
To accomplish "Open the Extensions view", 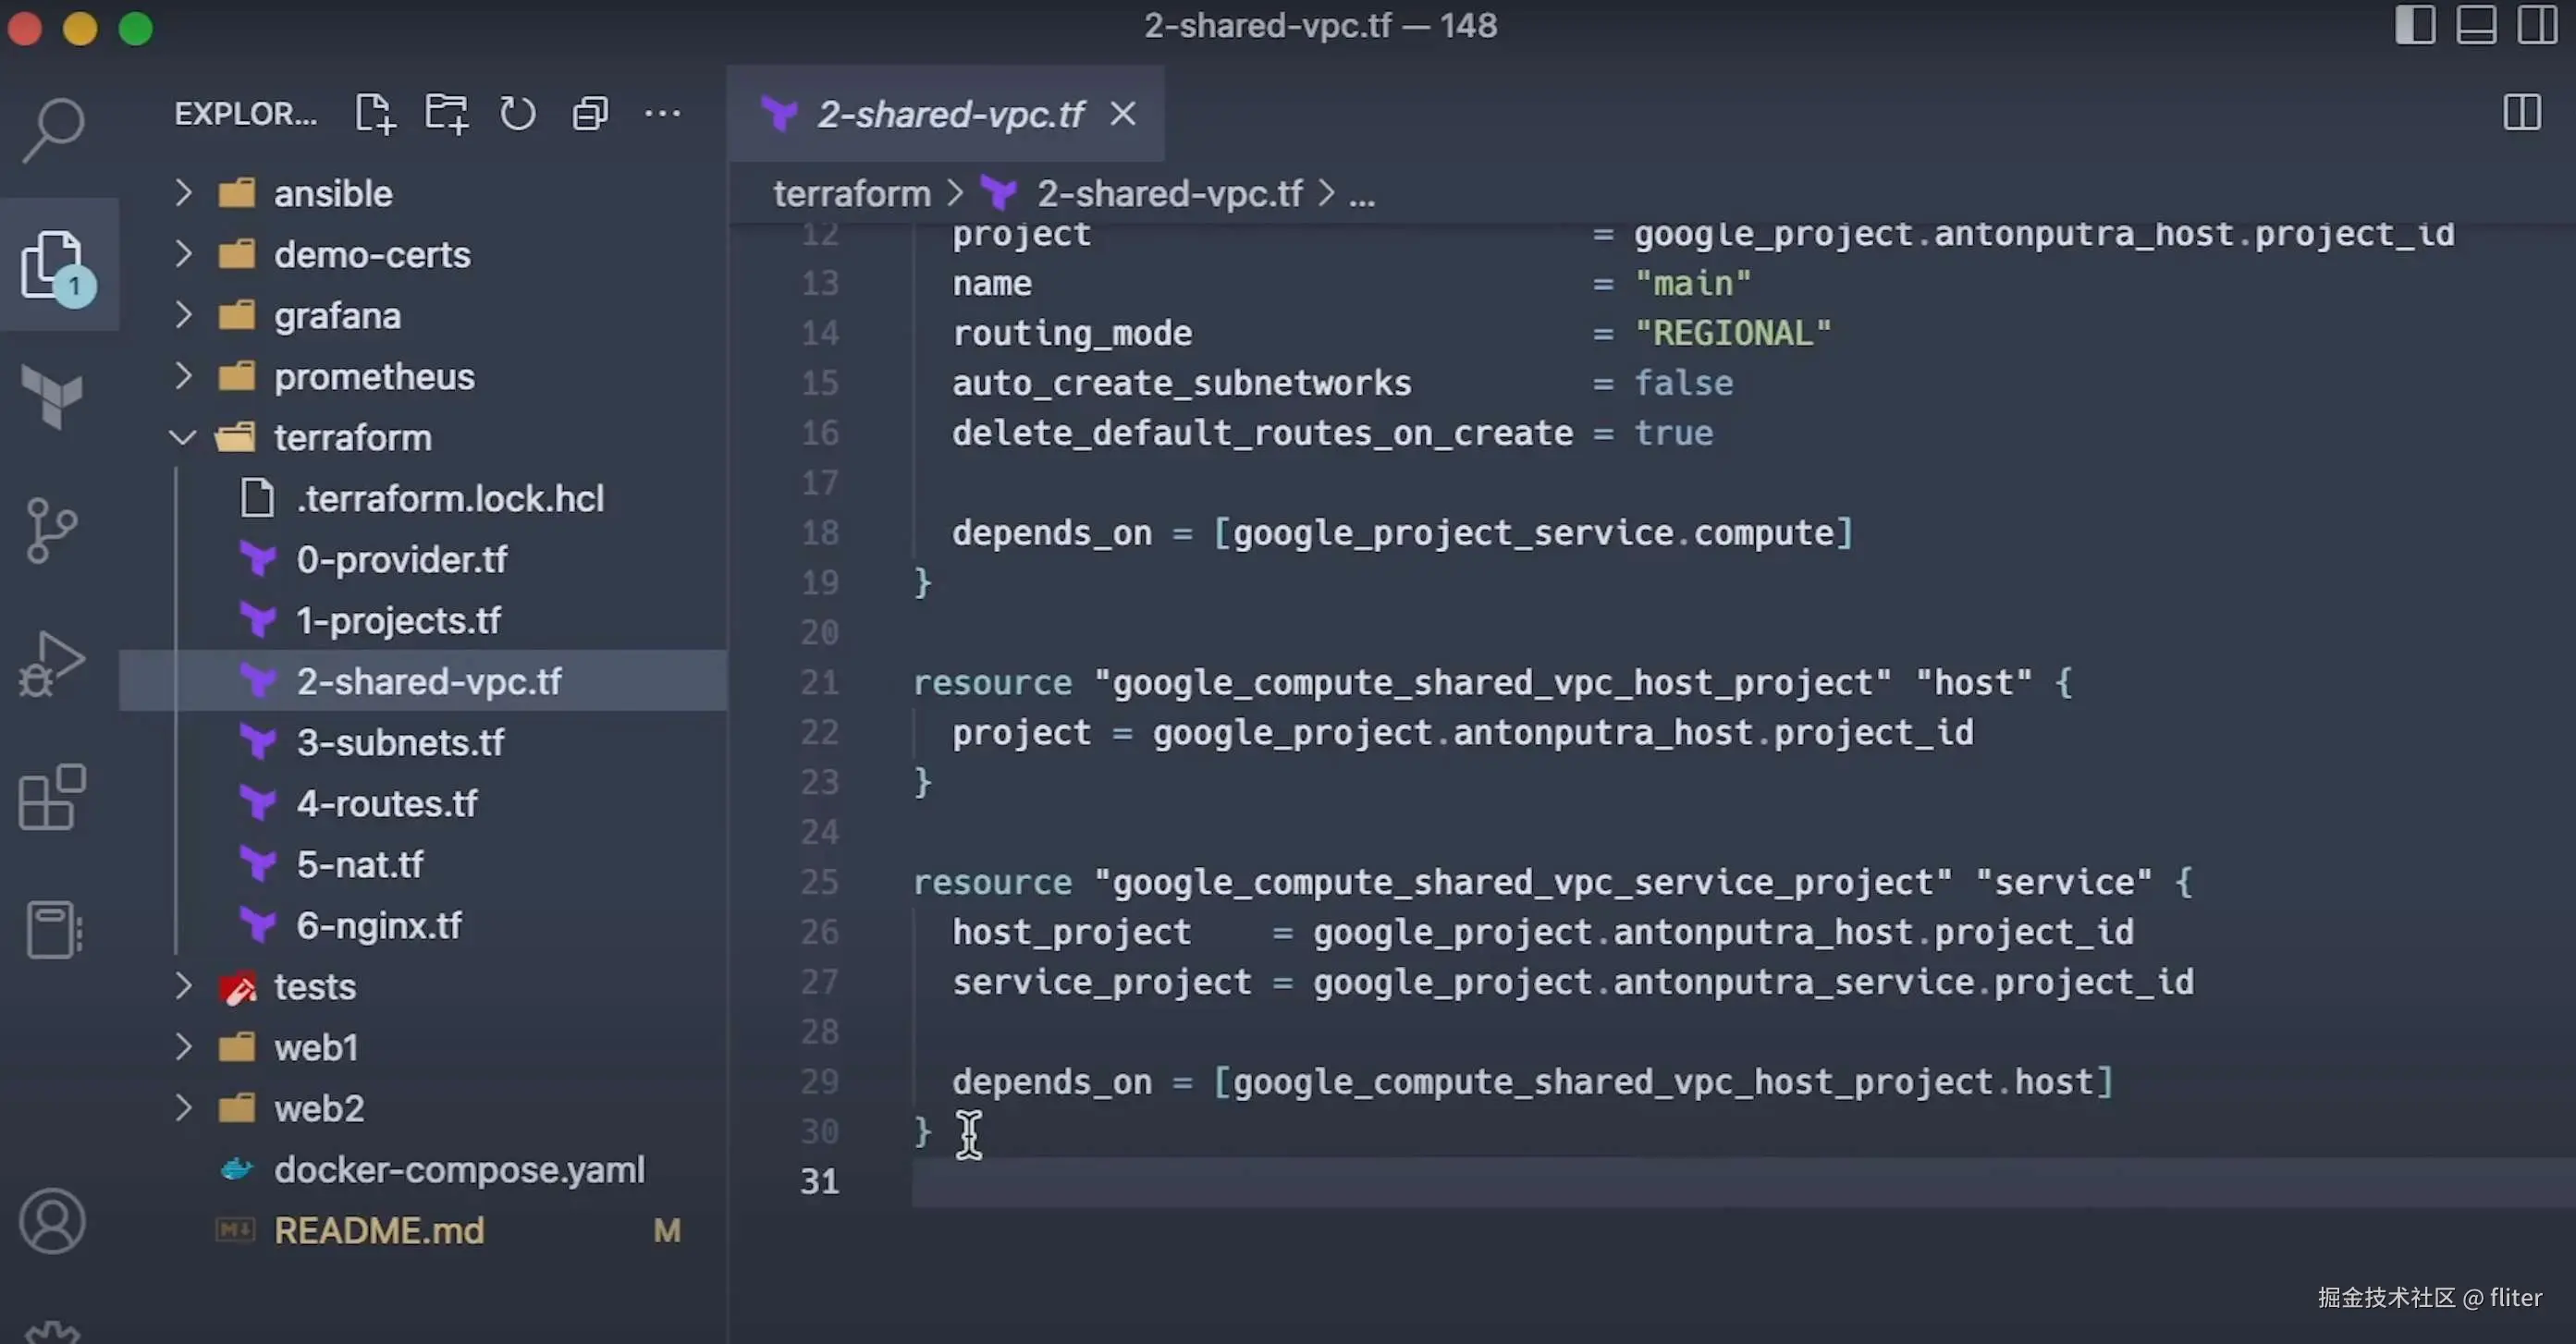I will (x=51, y=797).
